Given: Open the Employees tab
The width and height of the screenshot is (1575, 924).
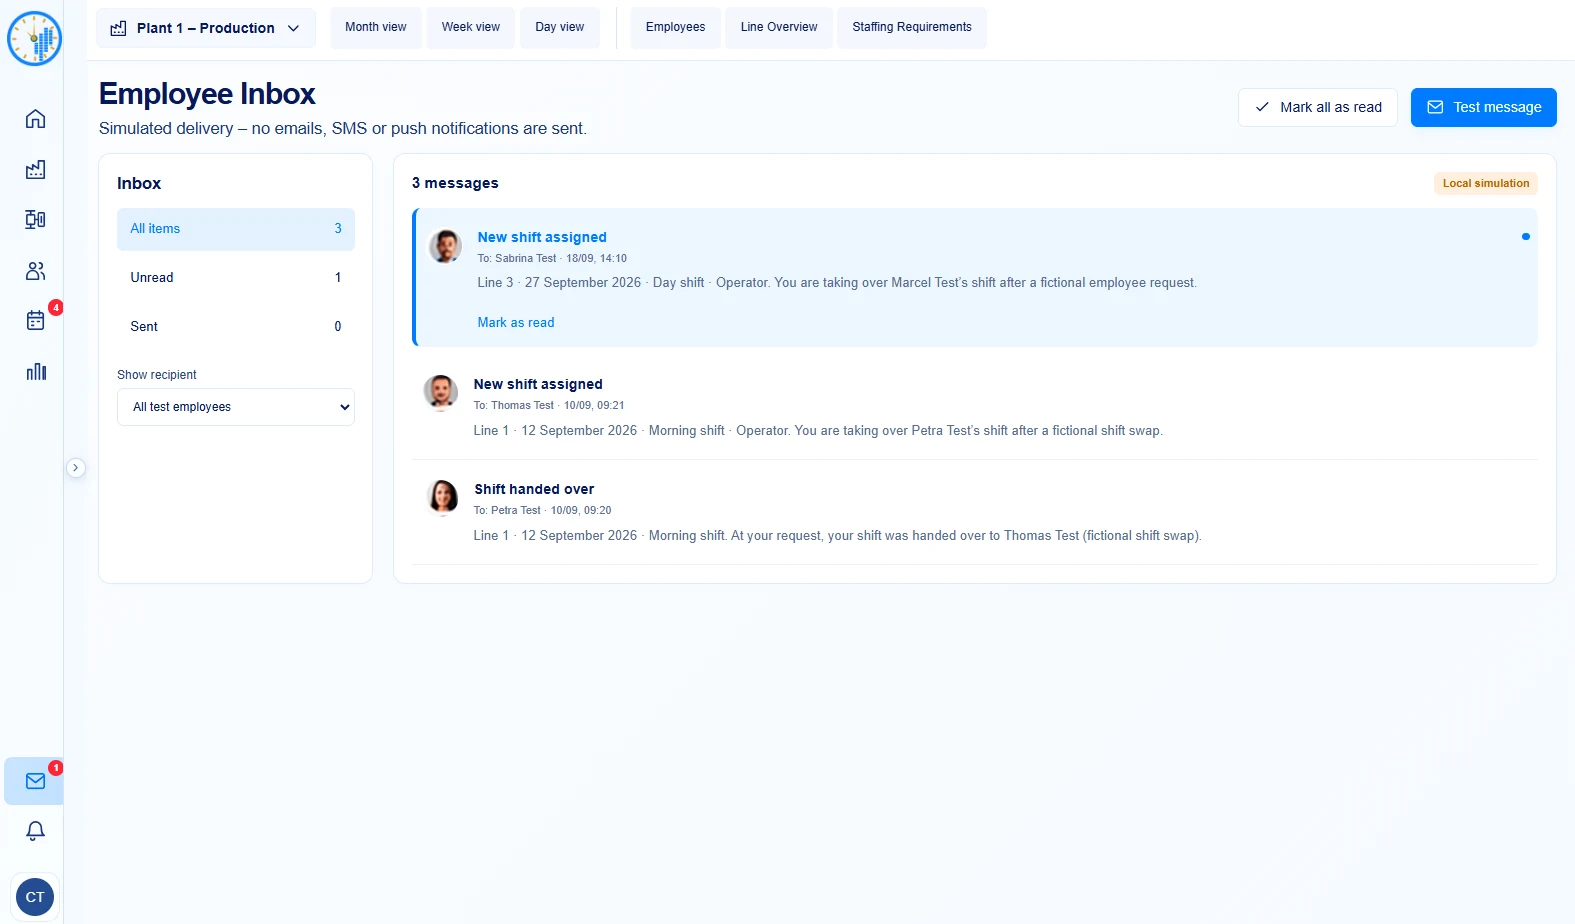Looking at the screenshot, I should coord(675,27).
